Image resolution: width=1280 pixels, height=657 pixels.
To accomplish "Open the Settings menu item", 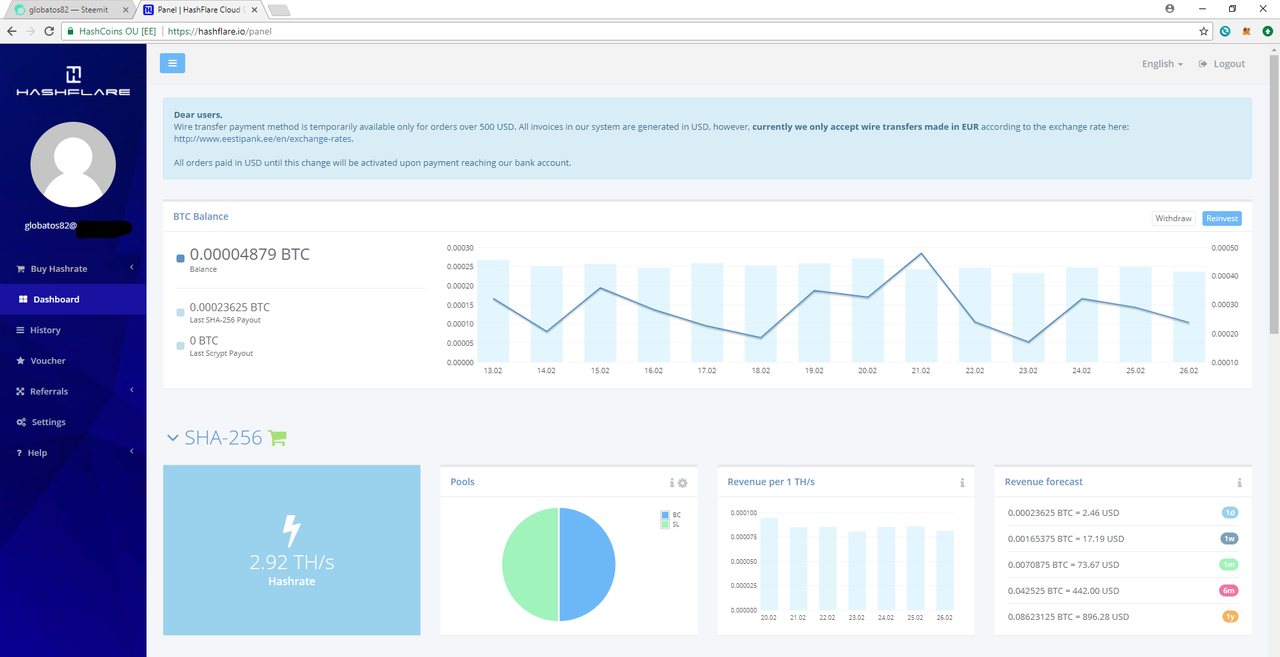I will [x=73, y=422].
